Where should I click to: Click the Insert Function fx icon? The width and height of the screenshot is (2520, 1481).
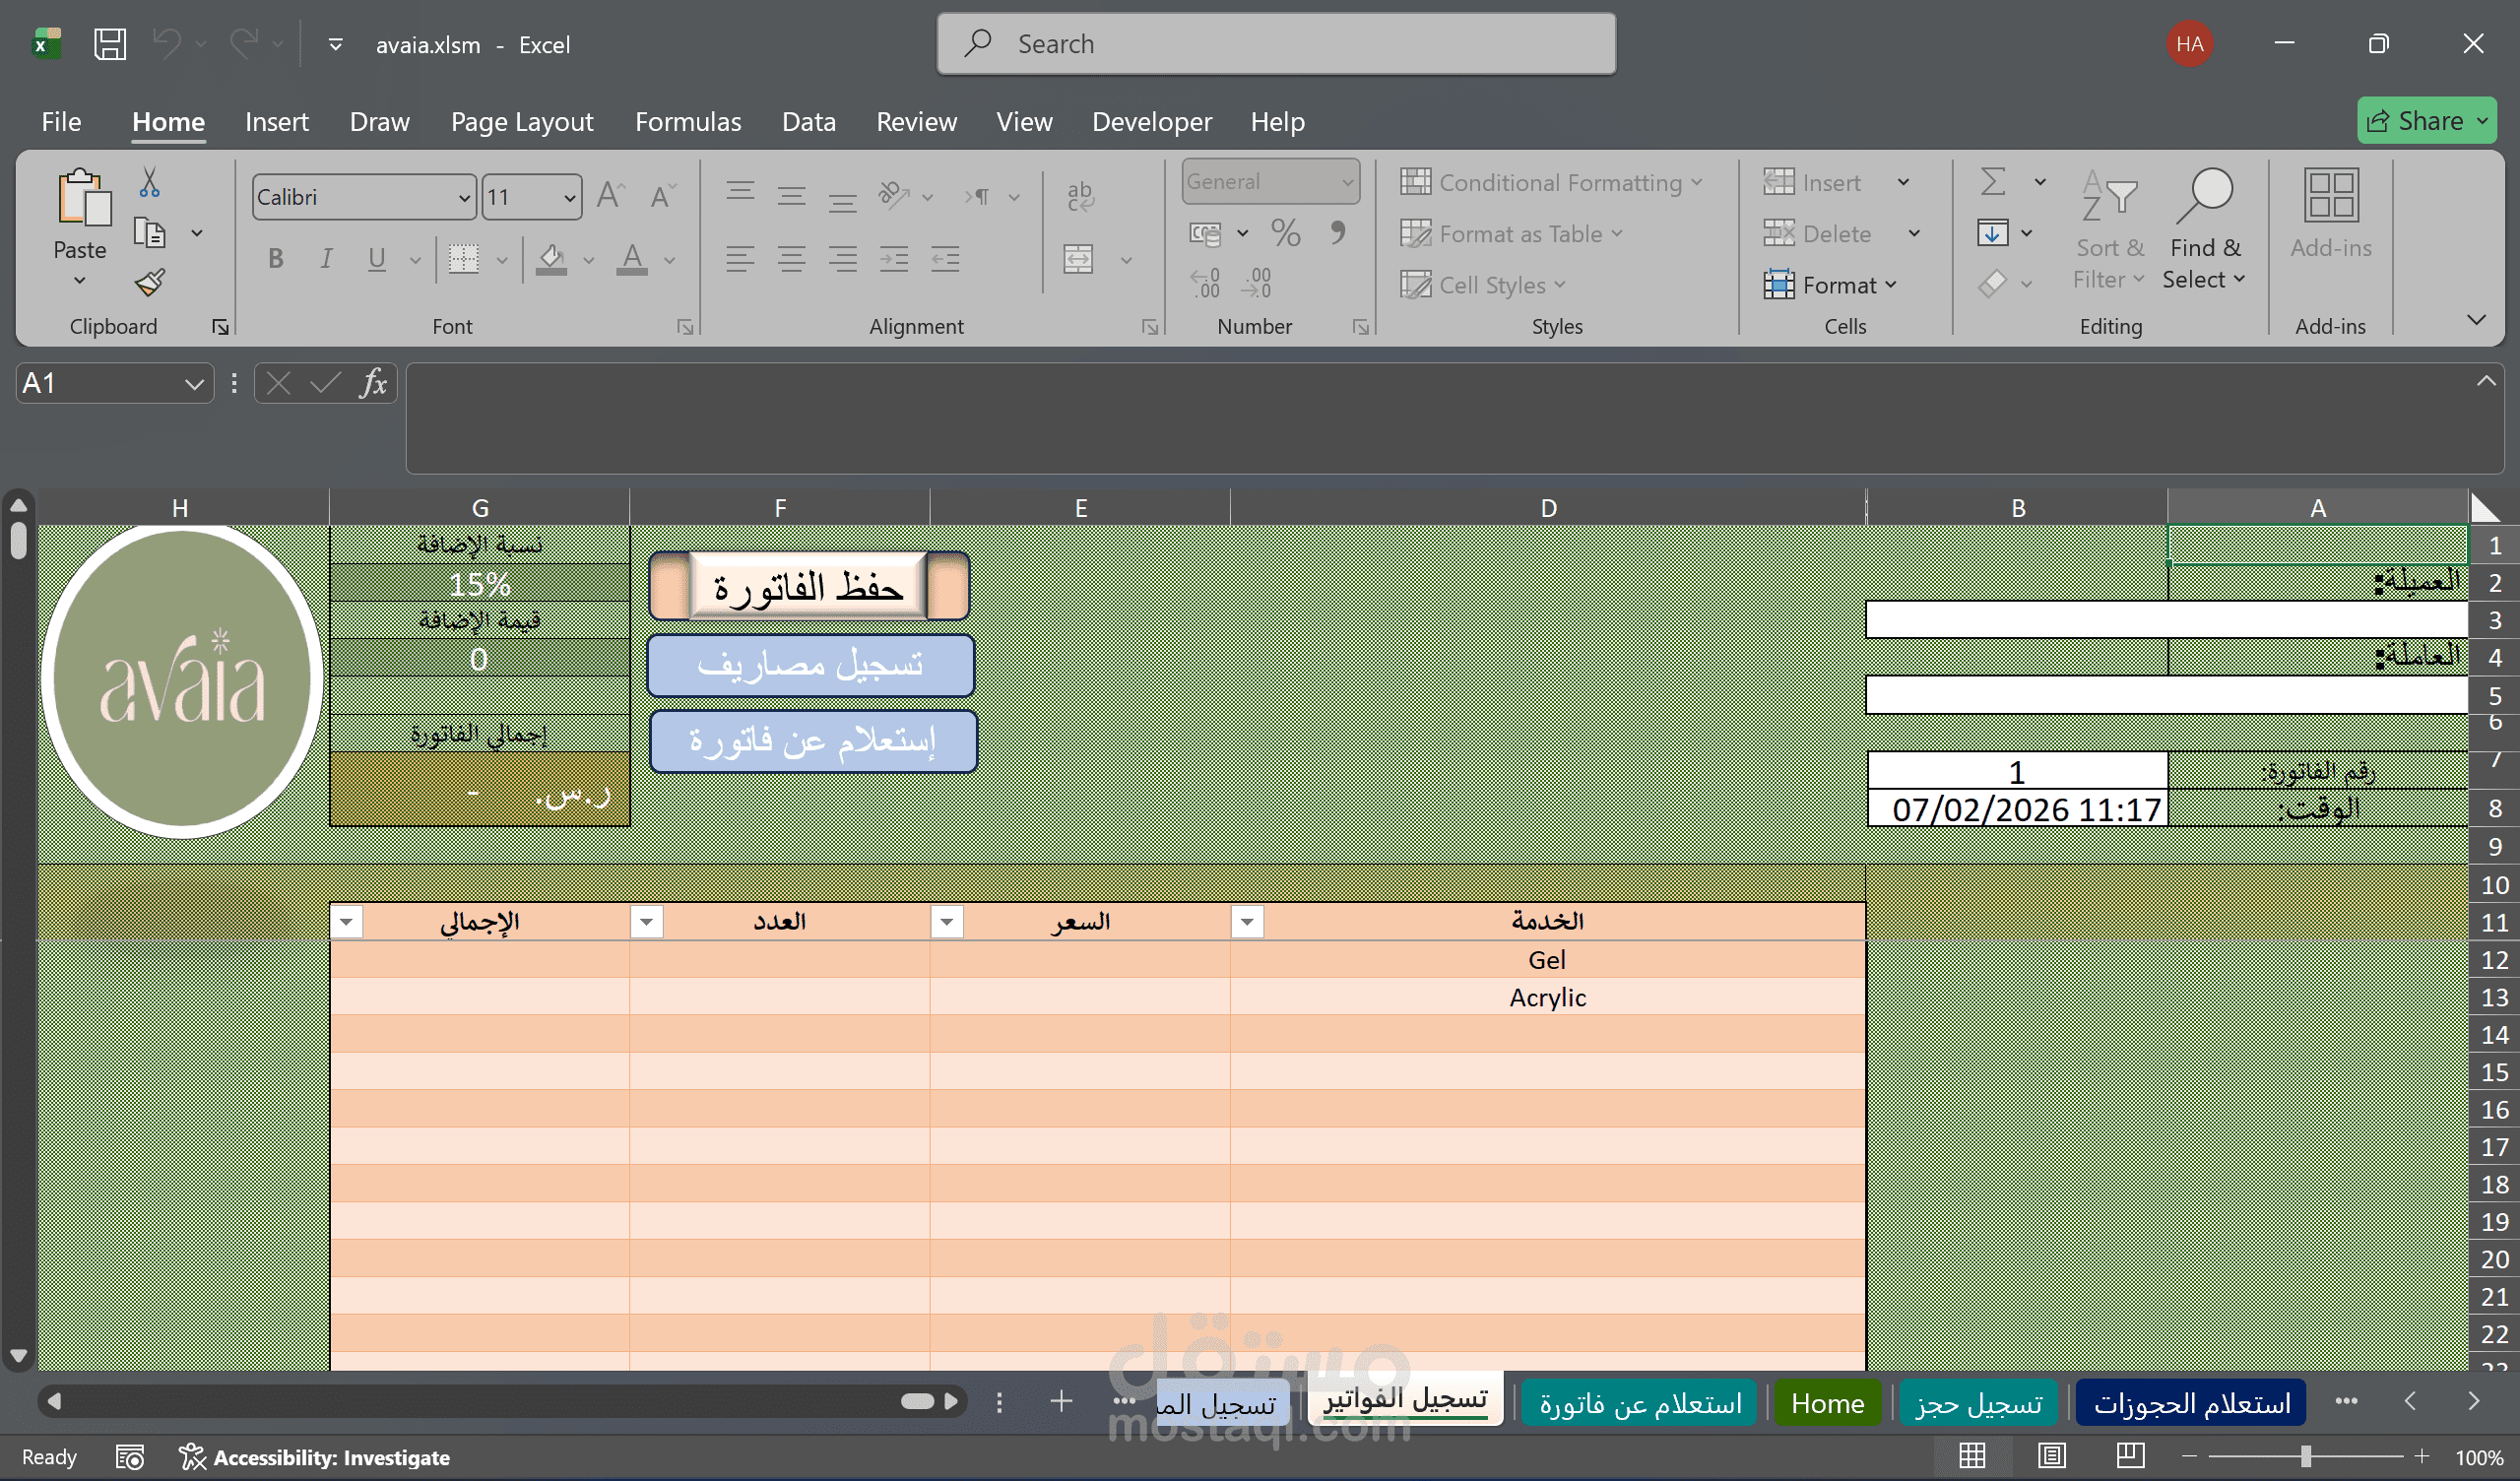(373, 383)
